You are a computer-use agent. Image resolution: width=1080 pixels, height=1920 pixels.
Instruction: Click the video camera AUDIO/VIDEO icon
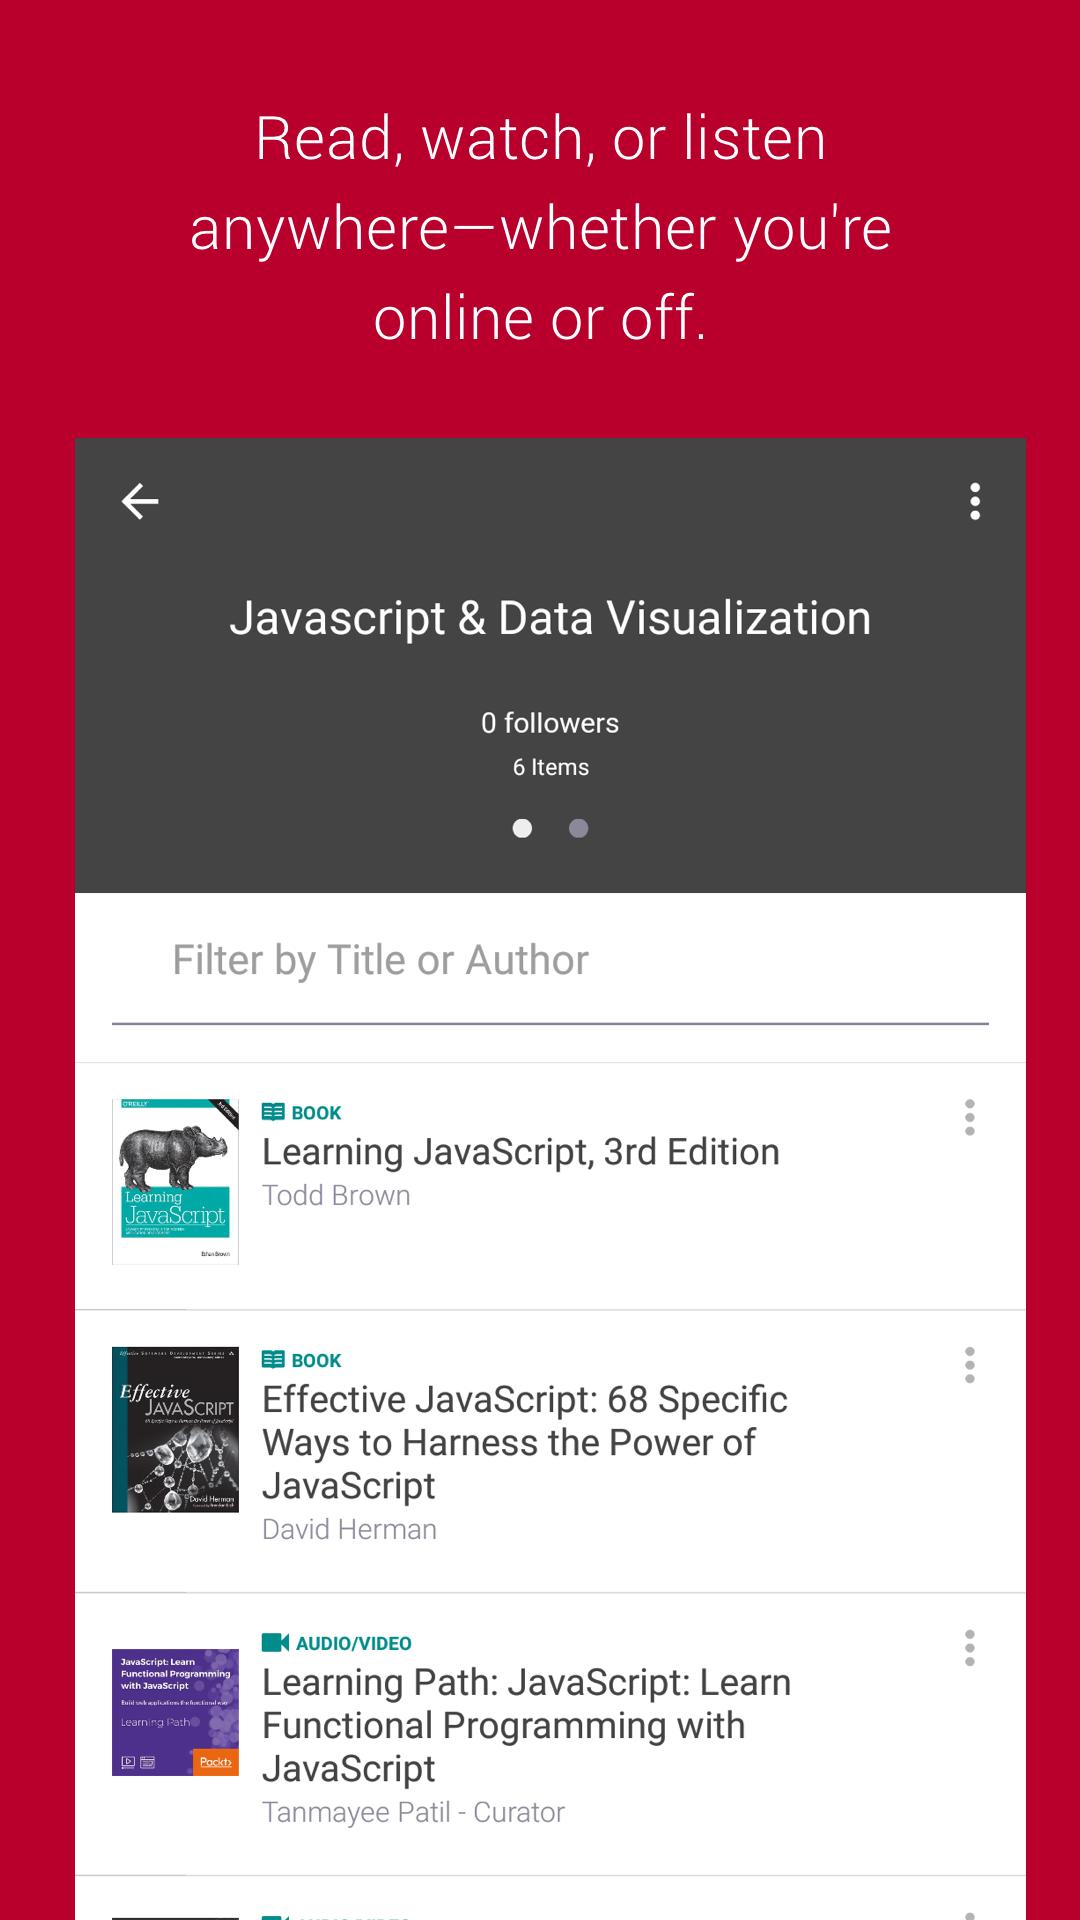pos(275,1643)
